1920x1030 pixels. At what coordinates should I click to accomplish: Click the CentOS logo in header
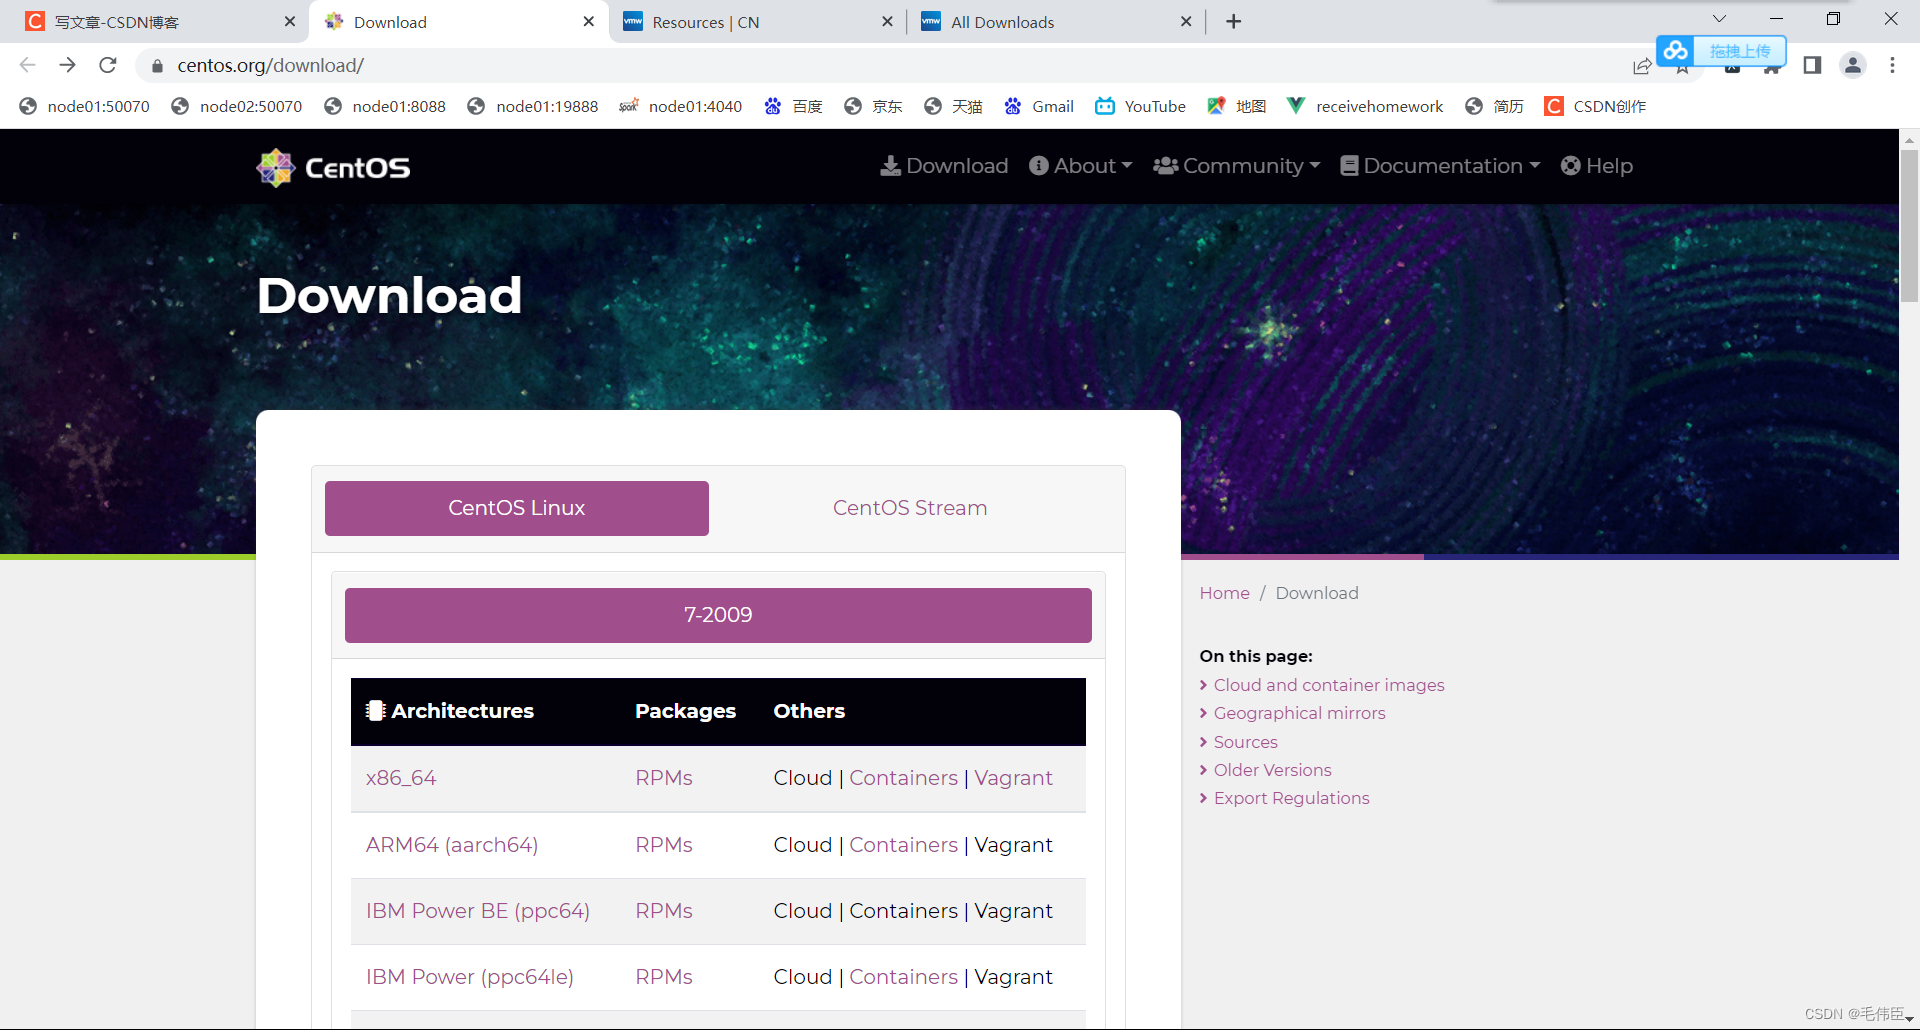(x=333, y=167)
